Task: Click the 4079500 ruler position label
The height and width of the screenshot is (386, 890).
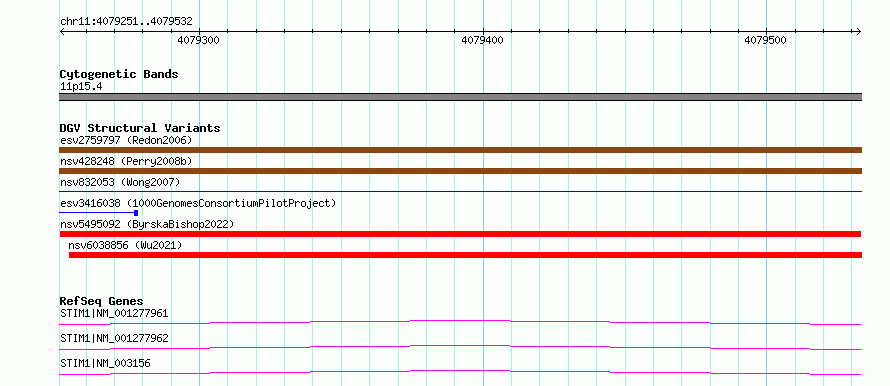Action: (766, 40)
